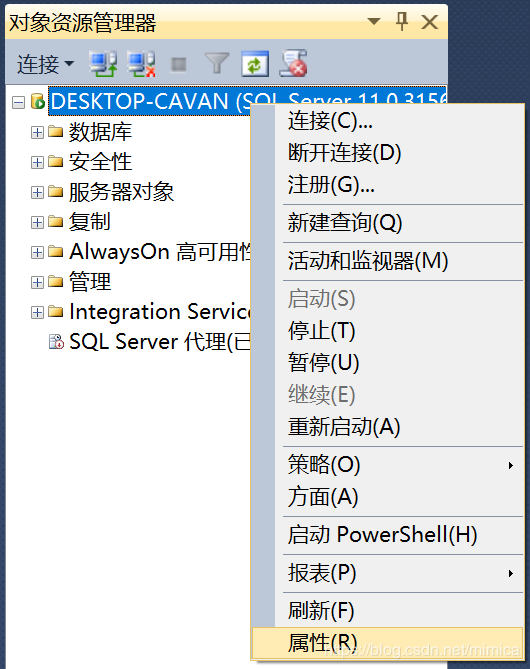Select the 服务器对象 tree item
This screenshot has width=530, height=669.
pos(121,192)
